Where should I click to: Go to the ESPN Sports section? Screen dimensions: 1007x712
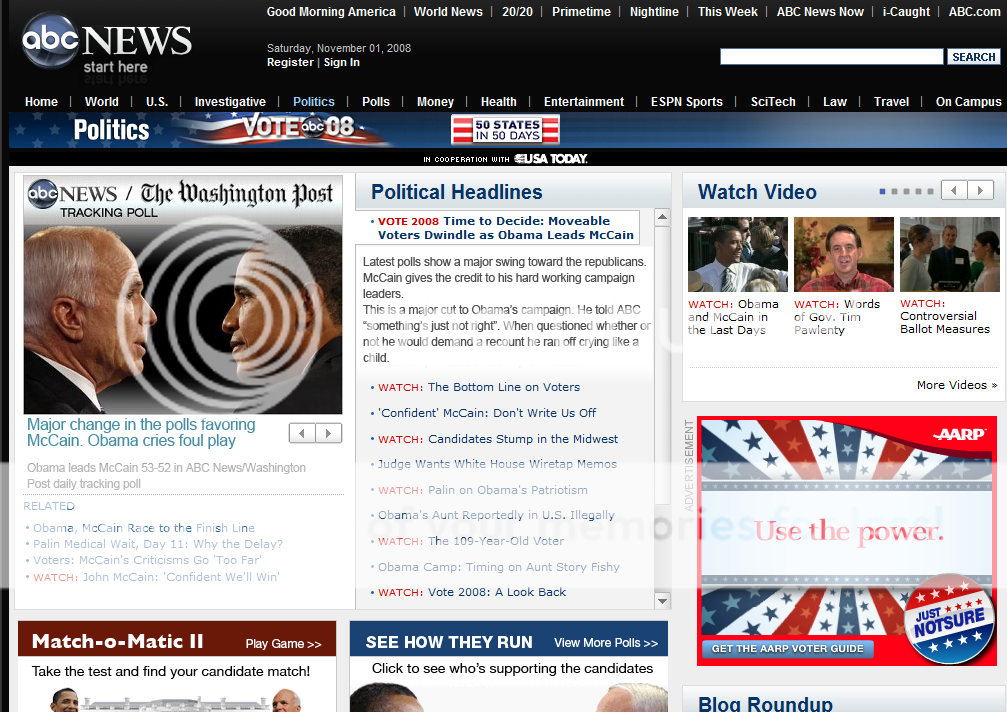coord(687,101)
